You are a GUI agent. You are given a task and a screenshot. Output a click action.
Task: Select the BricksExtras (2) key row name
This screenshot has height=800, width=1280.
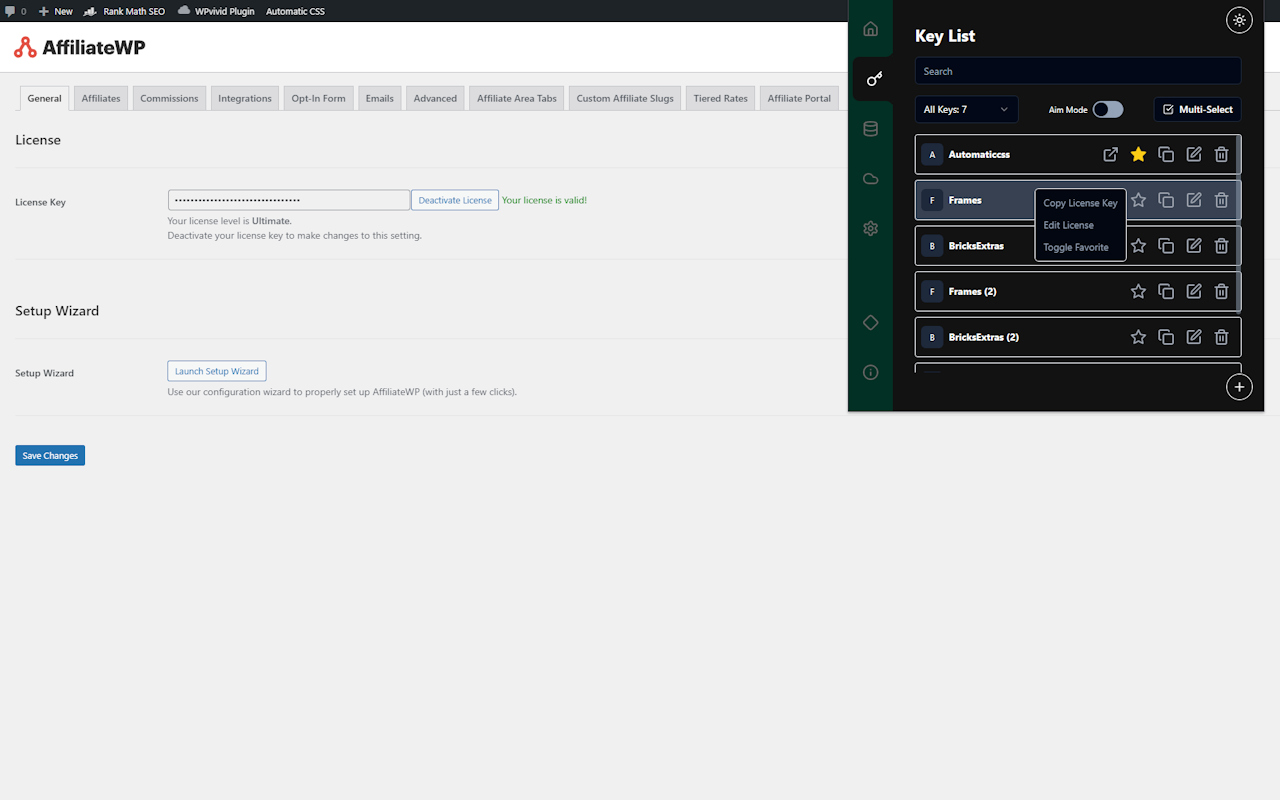tap(983, 337)
